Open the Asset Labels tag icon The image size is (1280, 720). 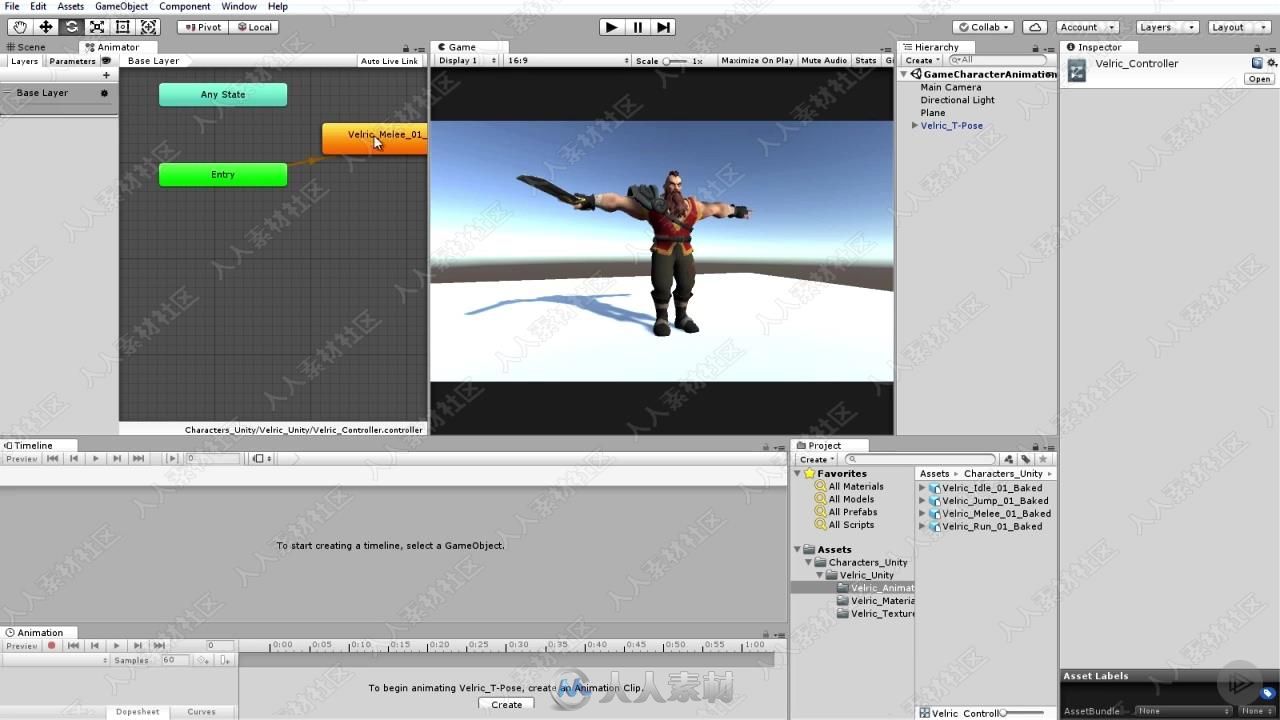[x=1267, y=693]
